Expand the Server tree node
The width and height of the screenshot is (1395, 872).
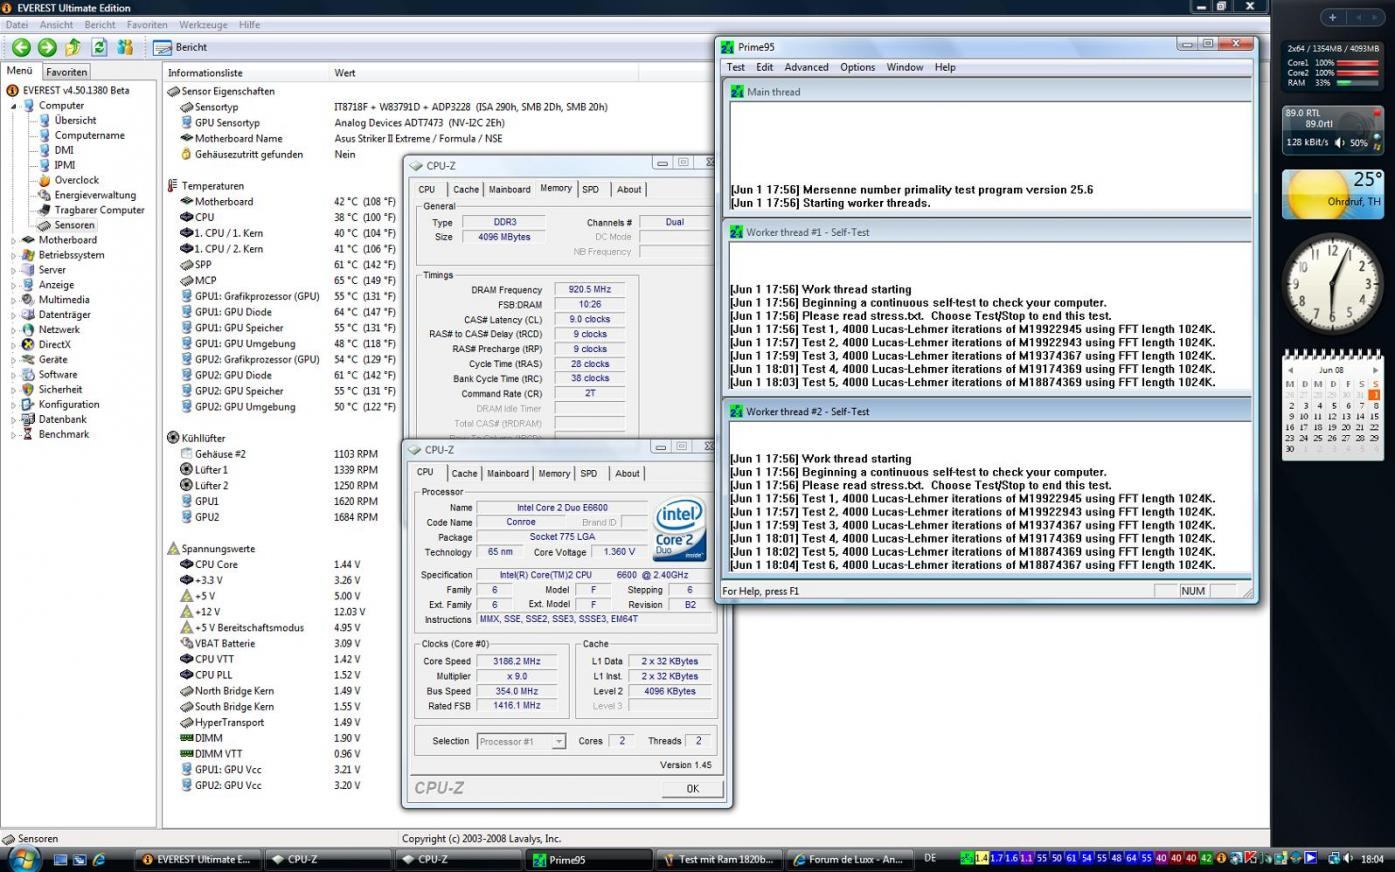point(14,270)
